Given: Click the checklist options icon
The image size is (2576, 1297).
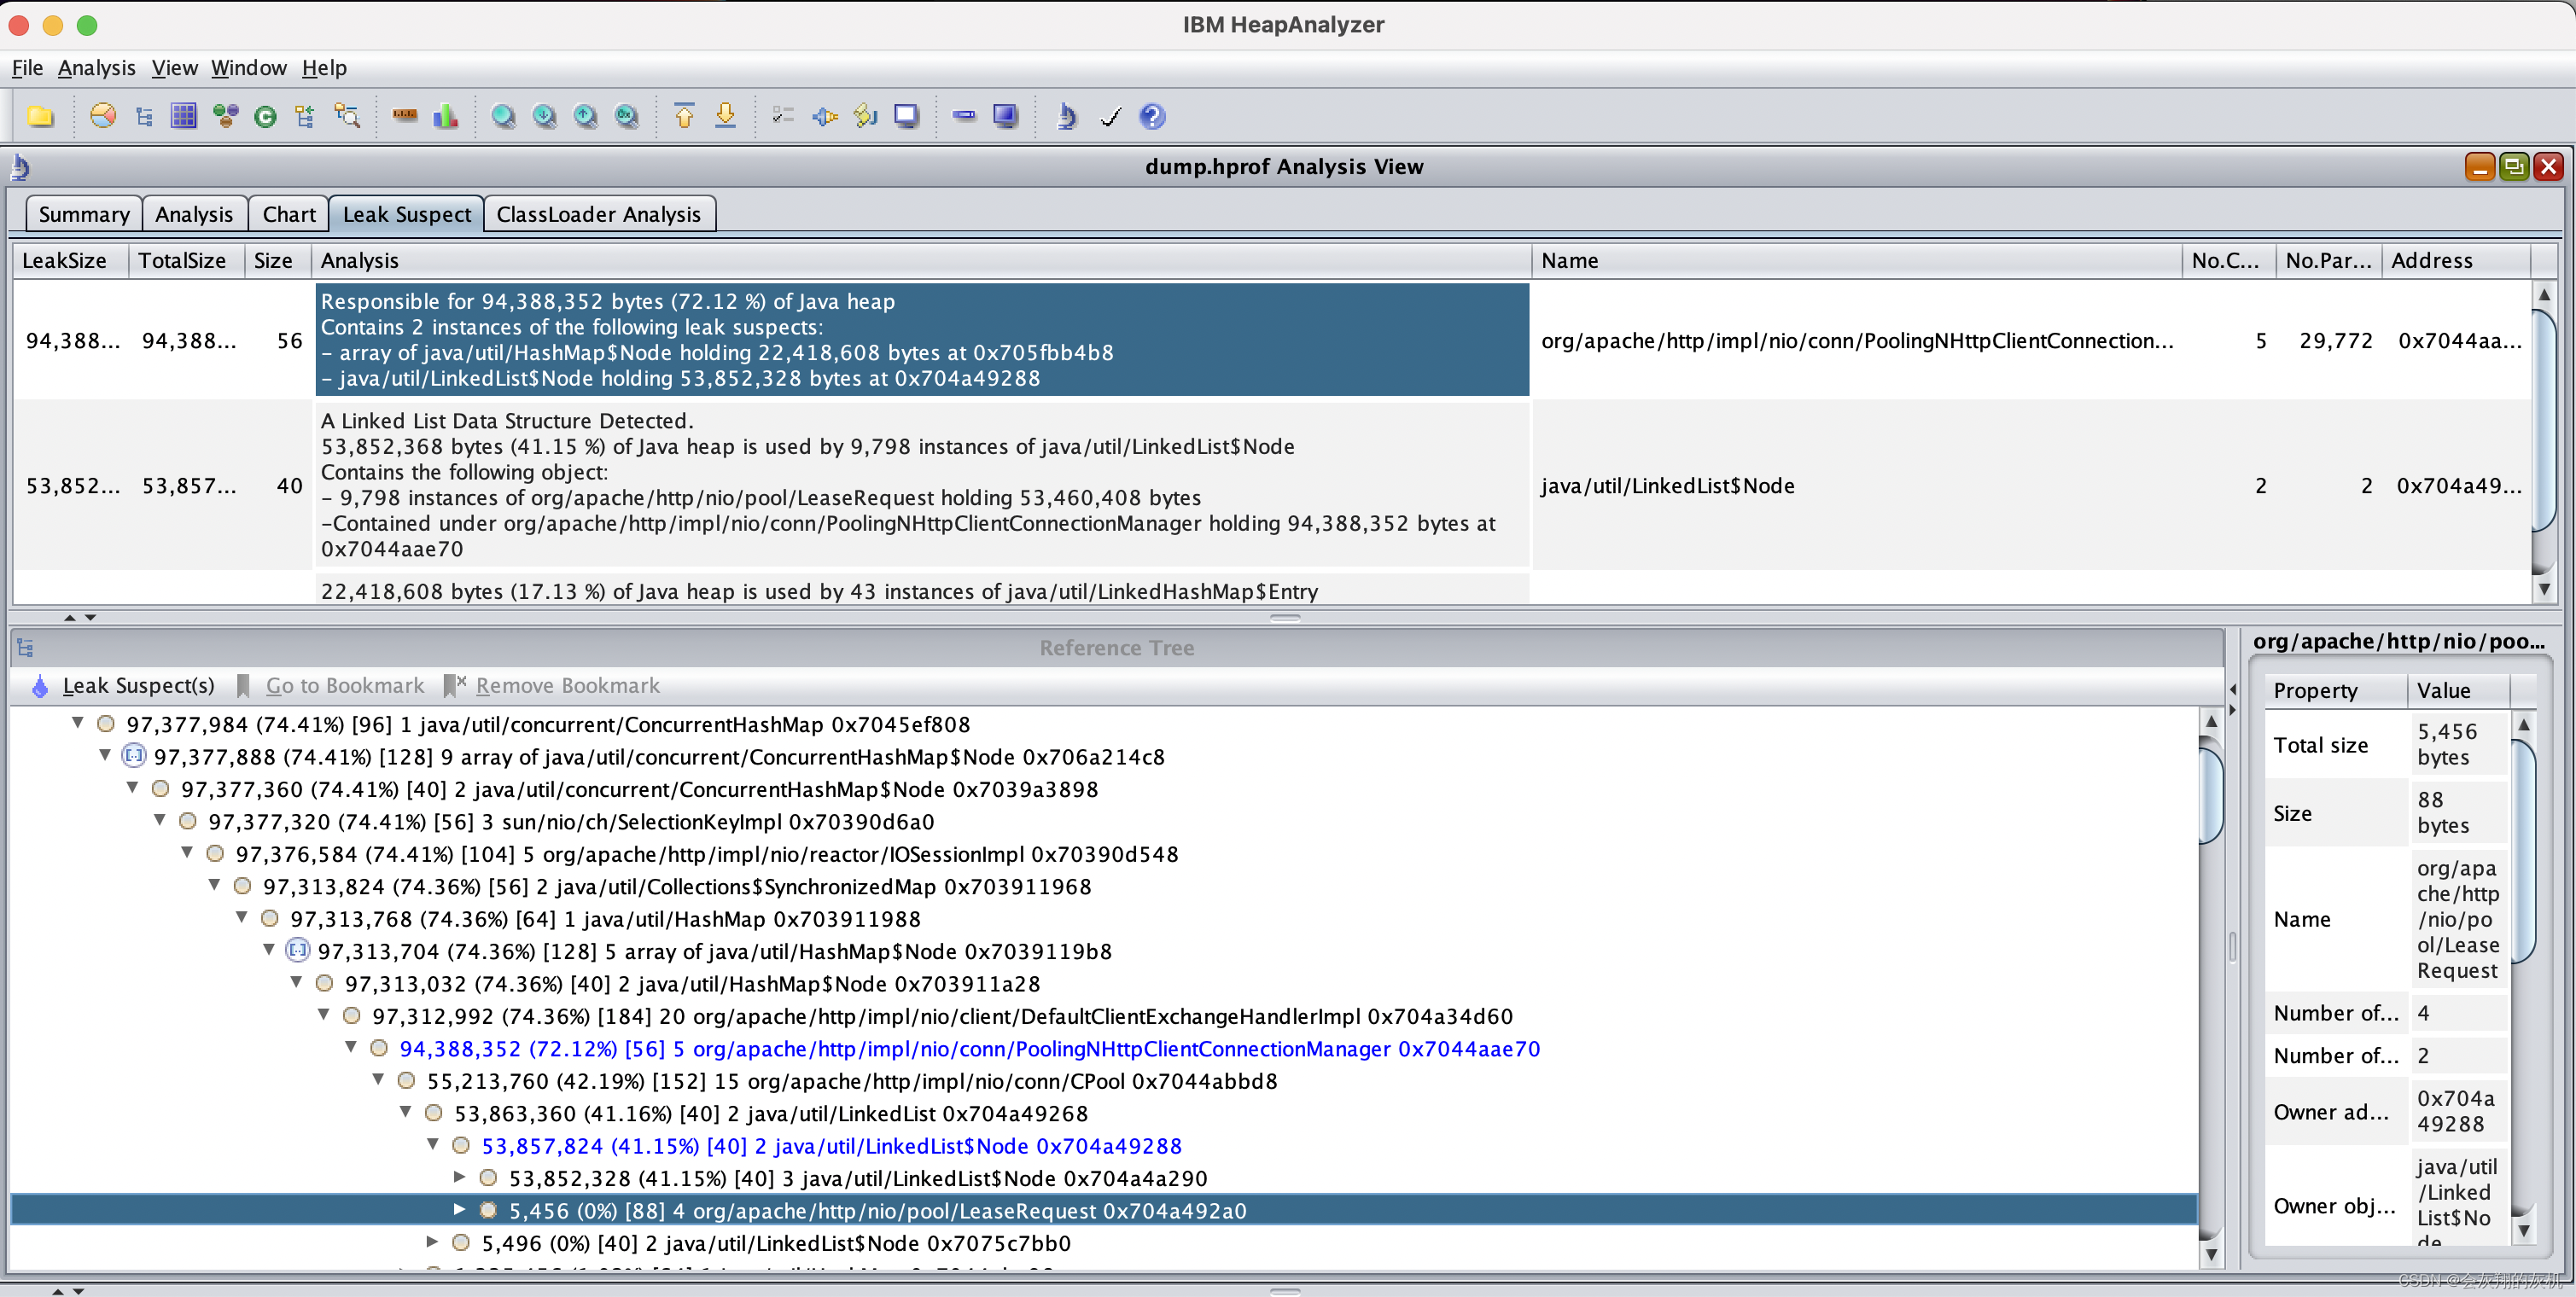Looking at the screenshot, I should 783,116.
